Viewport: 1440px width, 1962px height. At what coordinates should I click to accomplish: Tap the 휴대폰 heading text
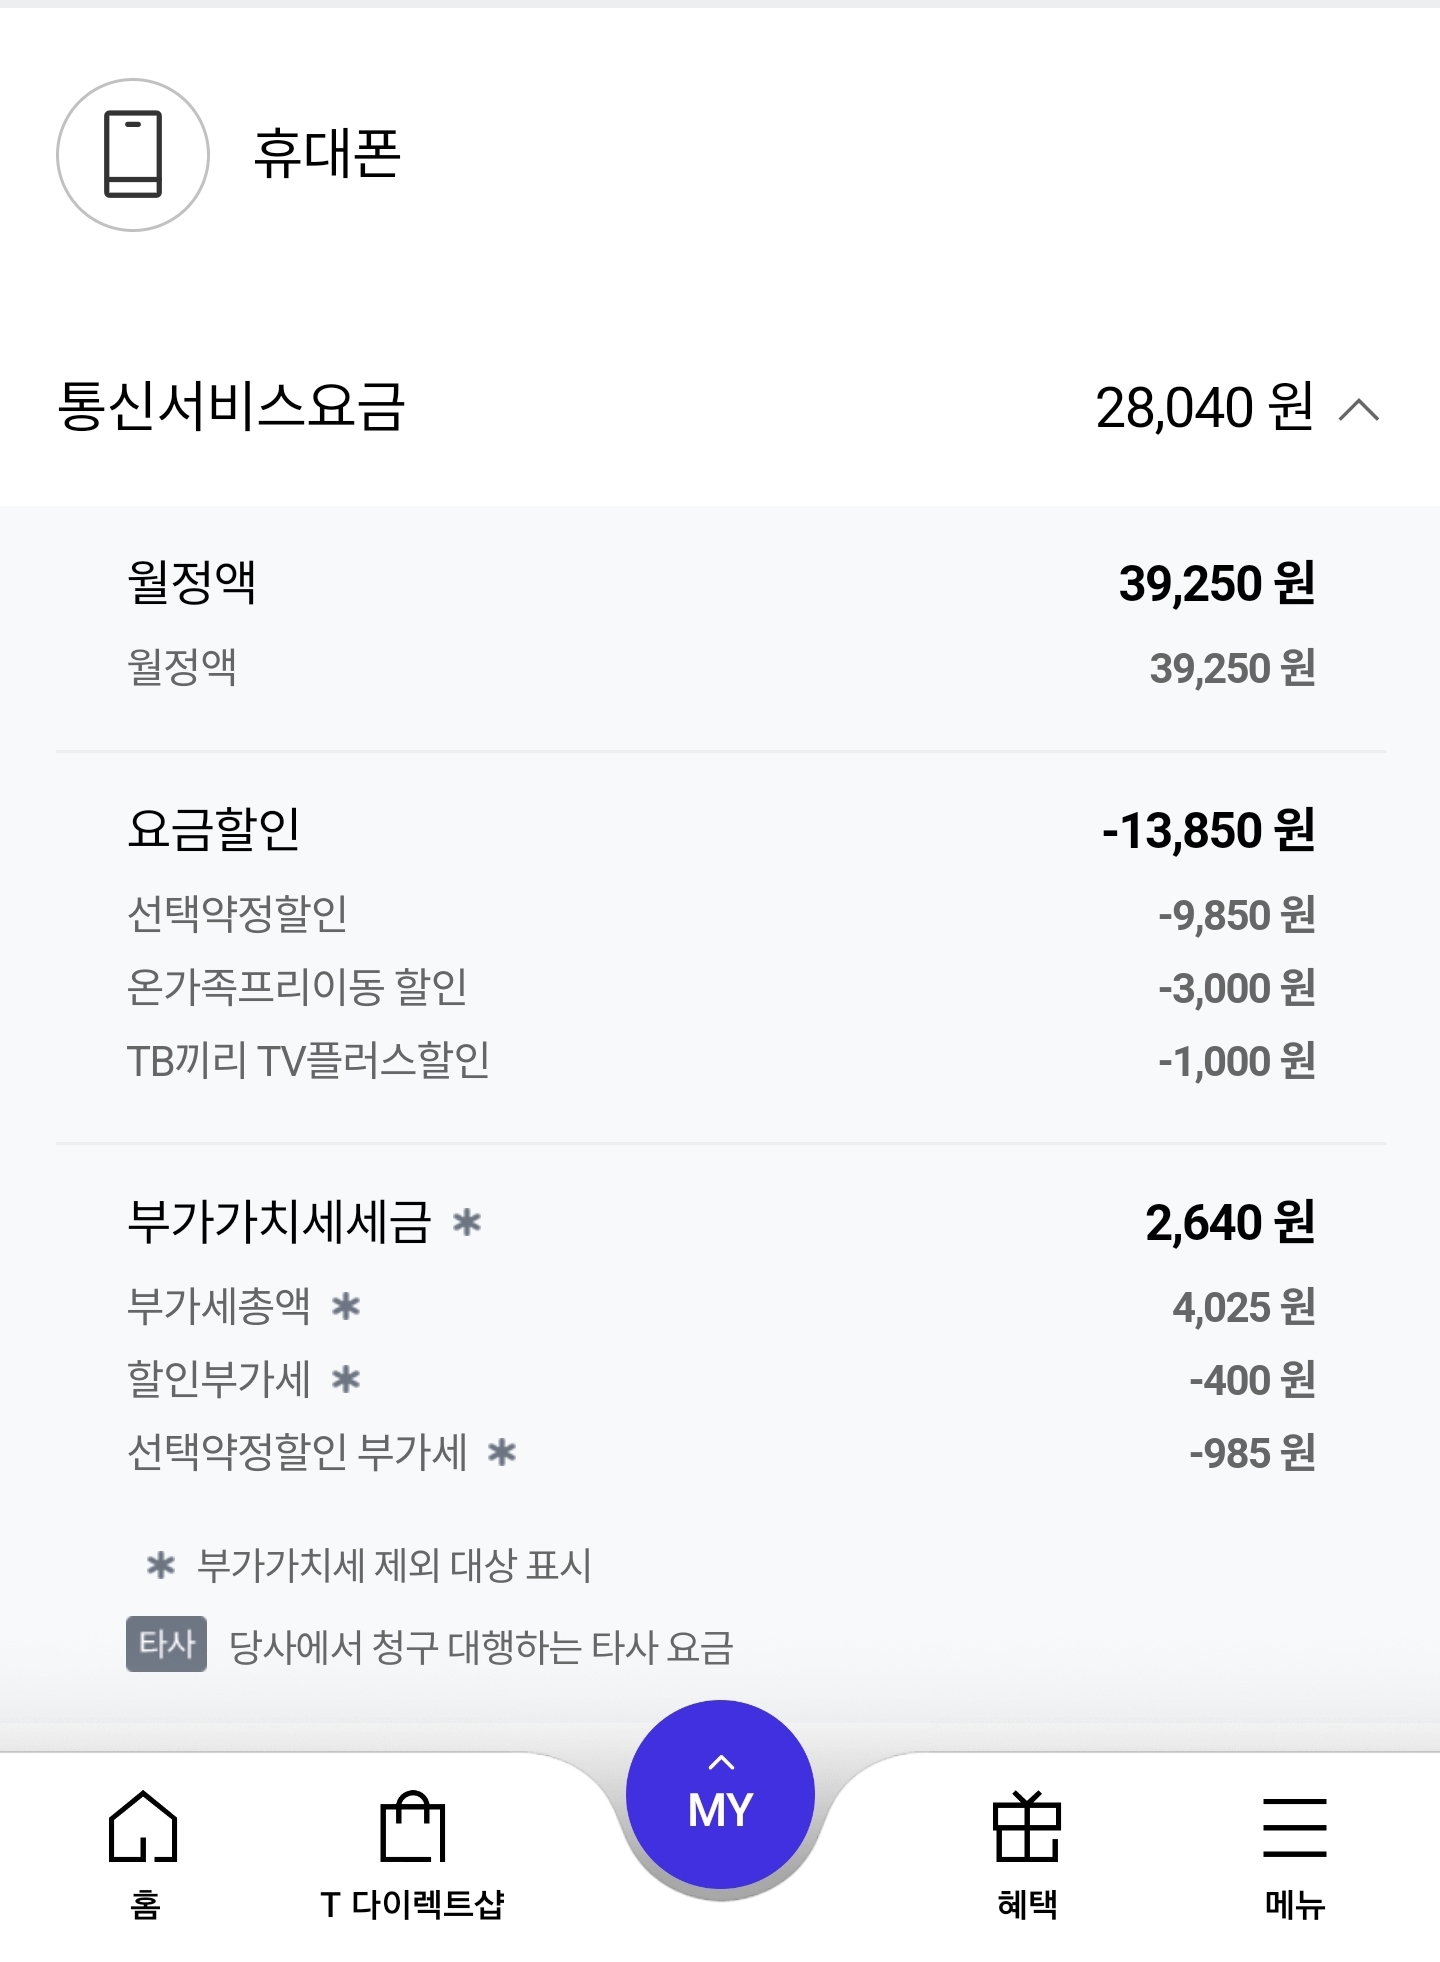tap(327, 155)
